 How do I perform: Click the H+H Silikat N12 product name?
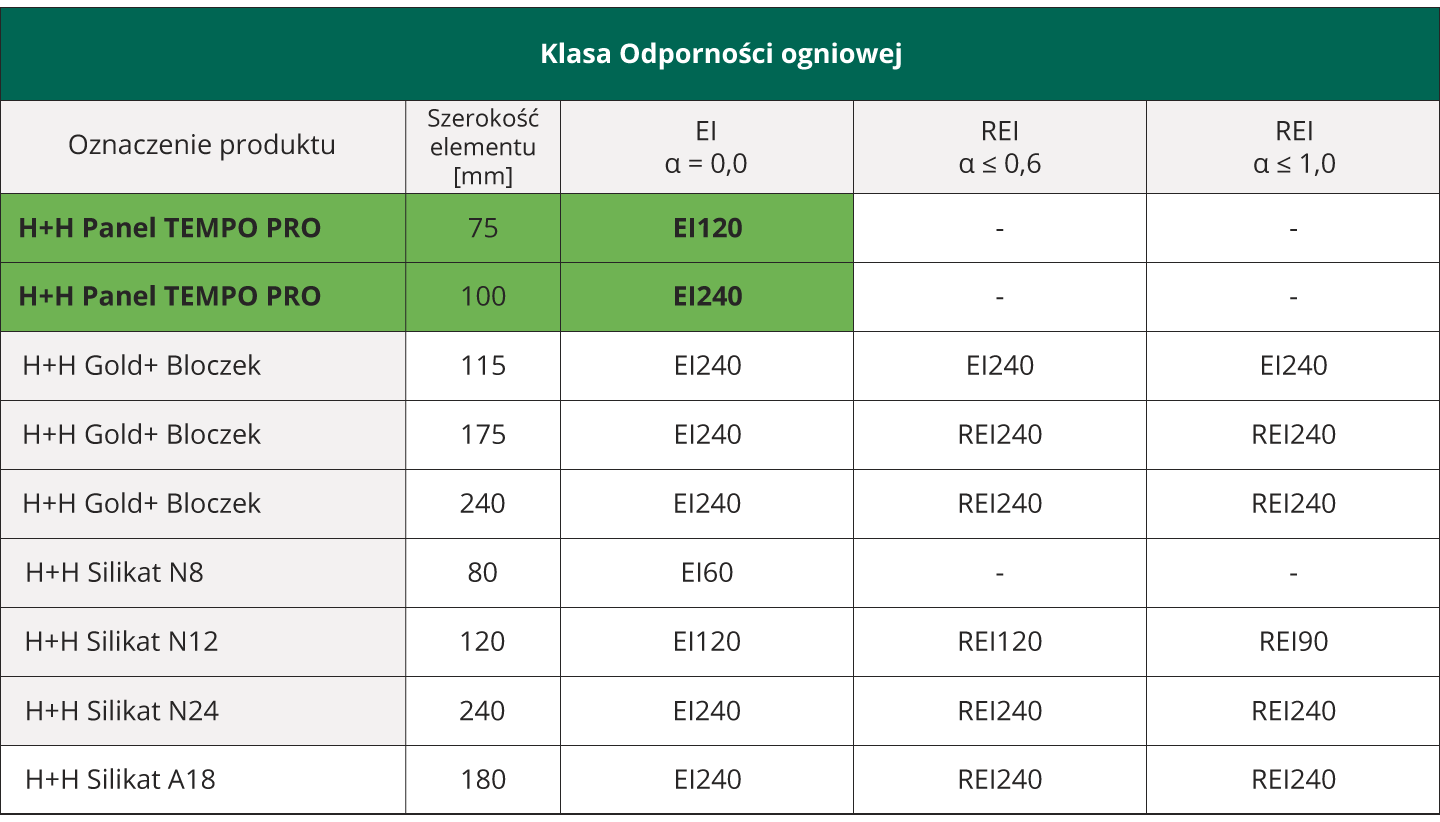(x=121, y=642)
